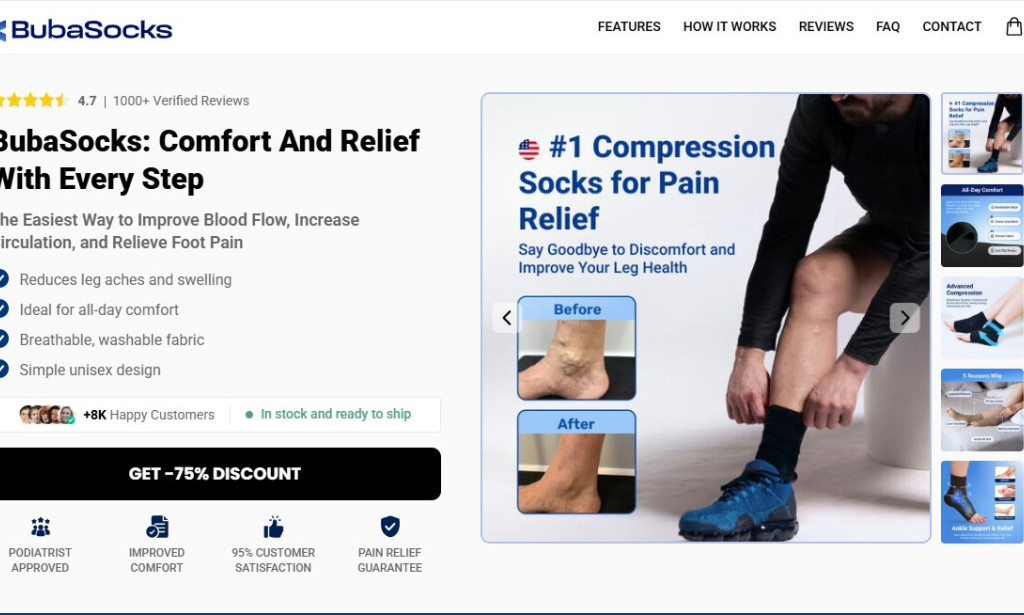
Task: Open the shopping bag cart icon
Action: coord(1015,26)
